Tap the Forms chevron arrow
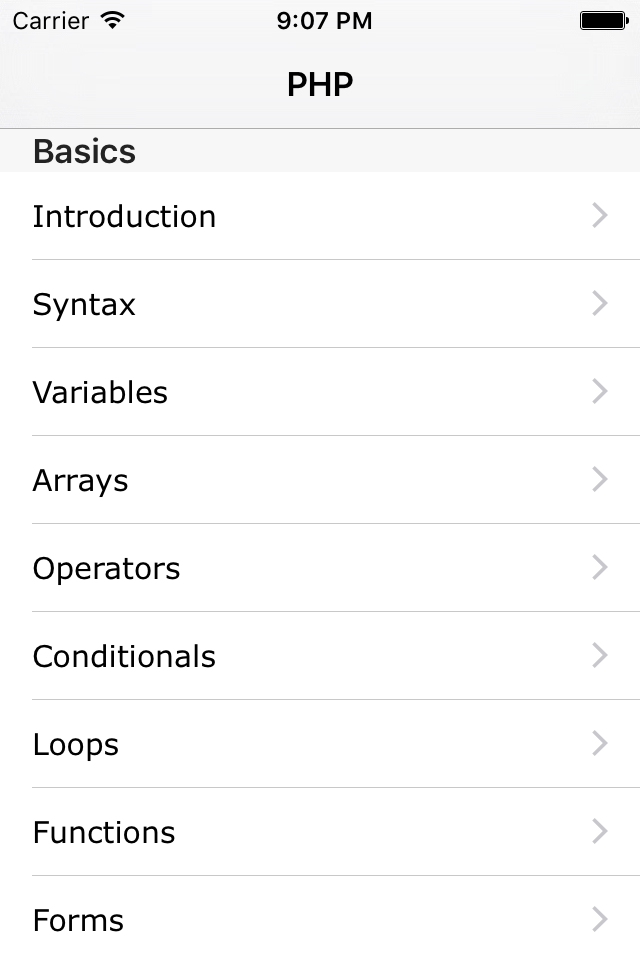The height and width of the screenshot is (960, 640). click(599, 920)
